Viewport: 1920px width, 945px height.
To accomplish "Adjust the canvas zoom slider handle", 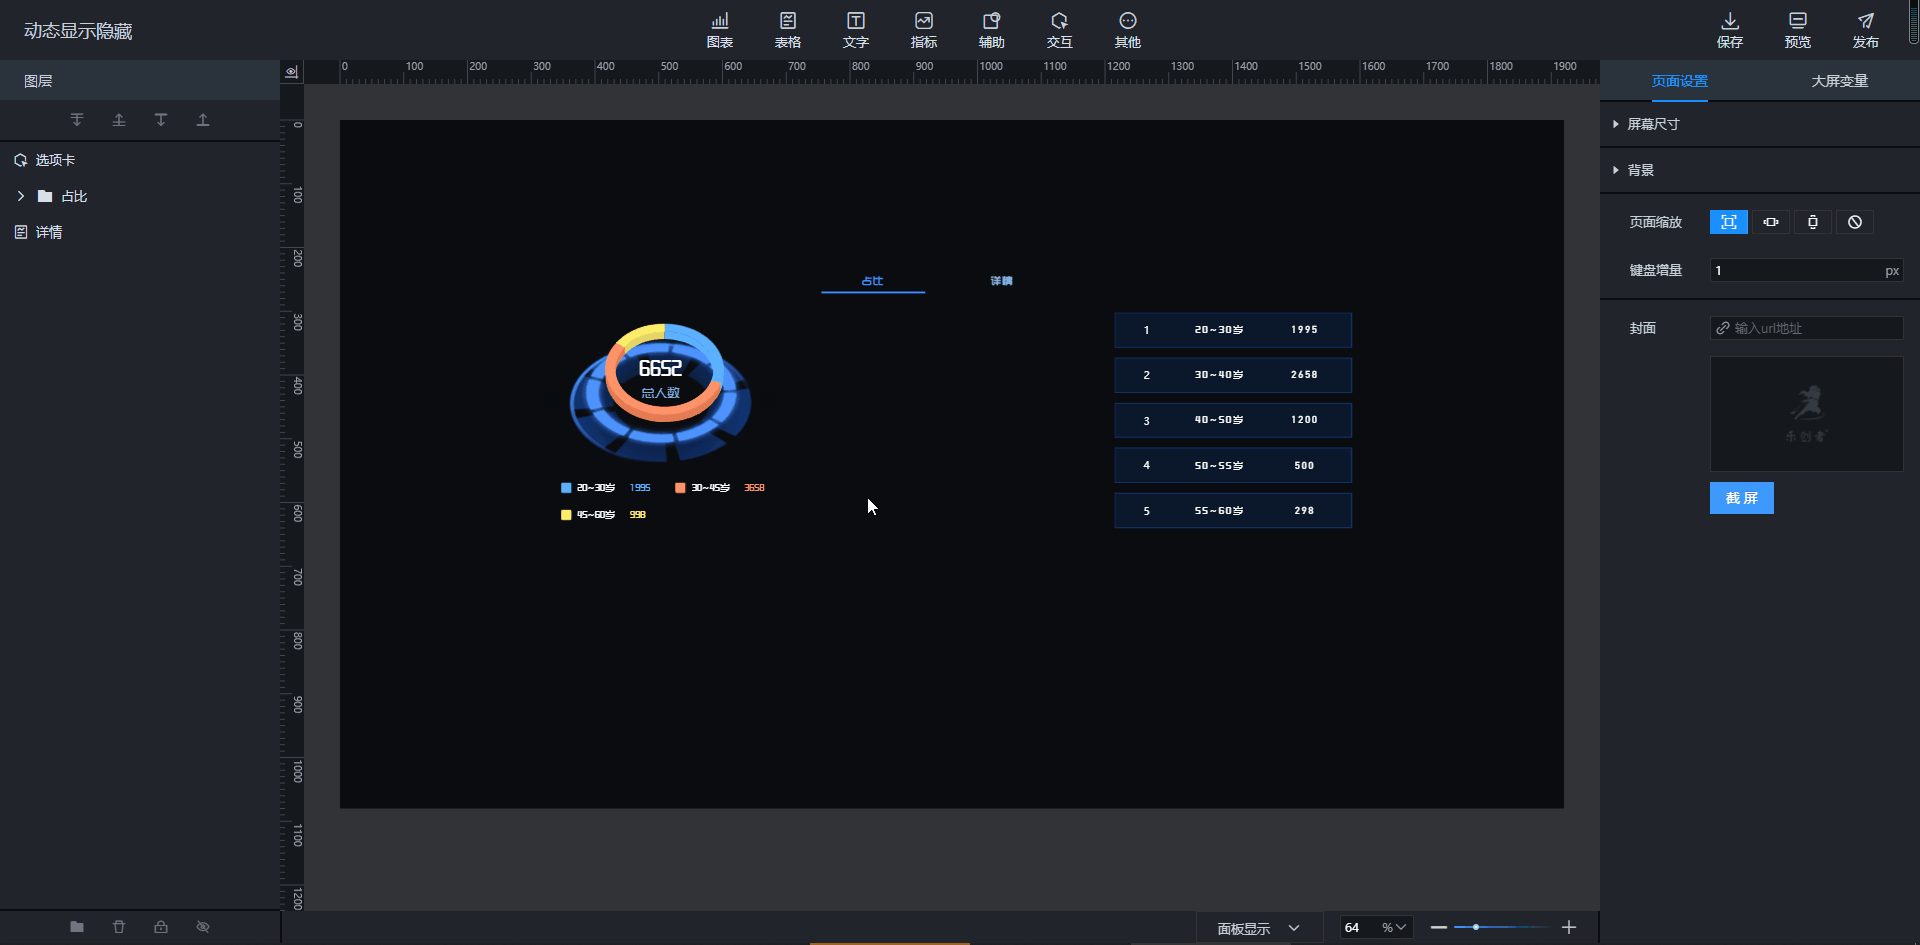I will [1476, 927].
